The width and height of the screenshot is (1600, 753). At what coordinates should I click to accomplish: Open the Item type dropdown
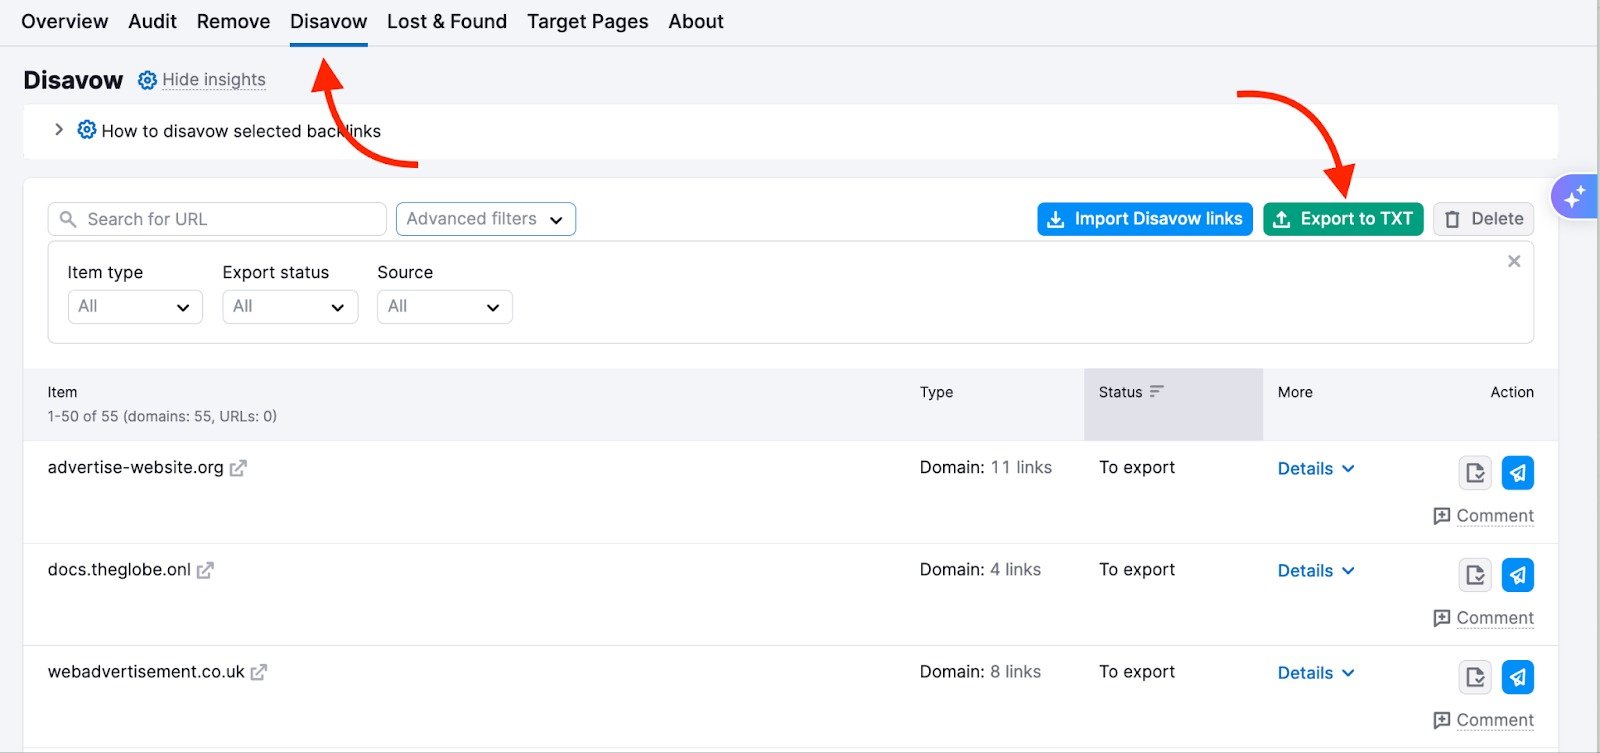(135, 307)
